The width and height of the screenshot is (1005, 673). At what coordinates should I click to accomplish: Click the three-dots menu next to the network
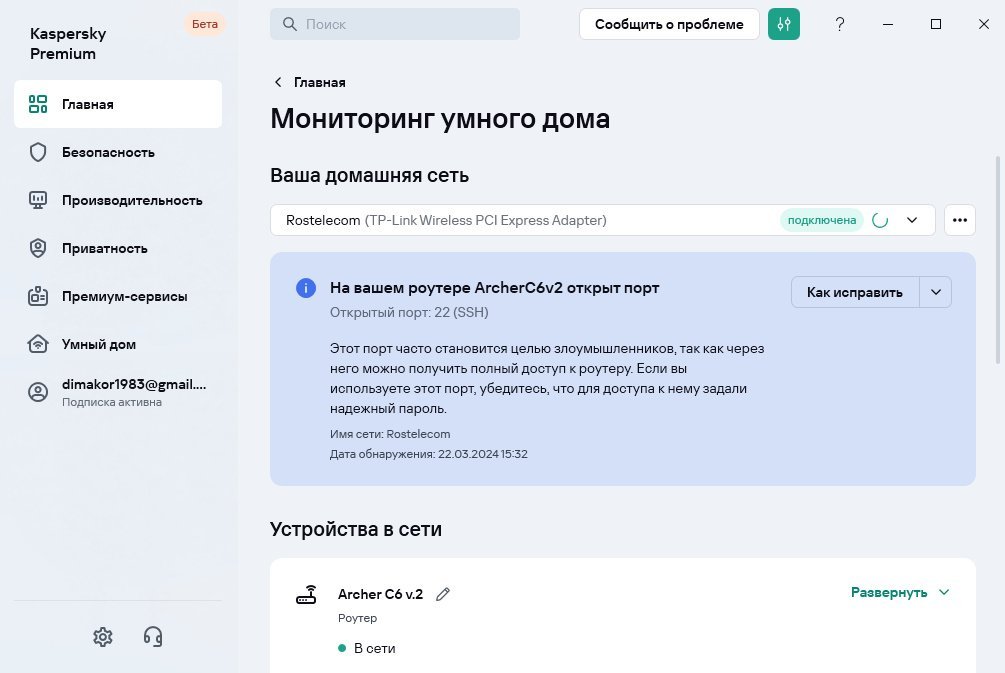coord(959,220)
